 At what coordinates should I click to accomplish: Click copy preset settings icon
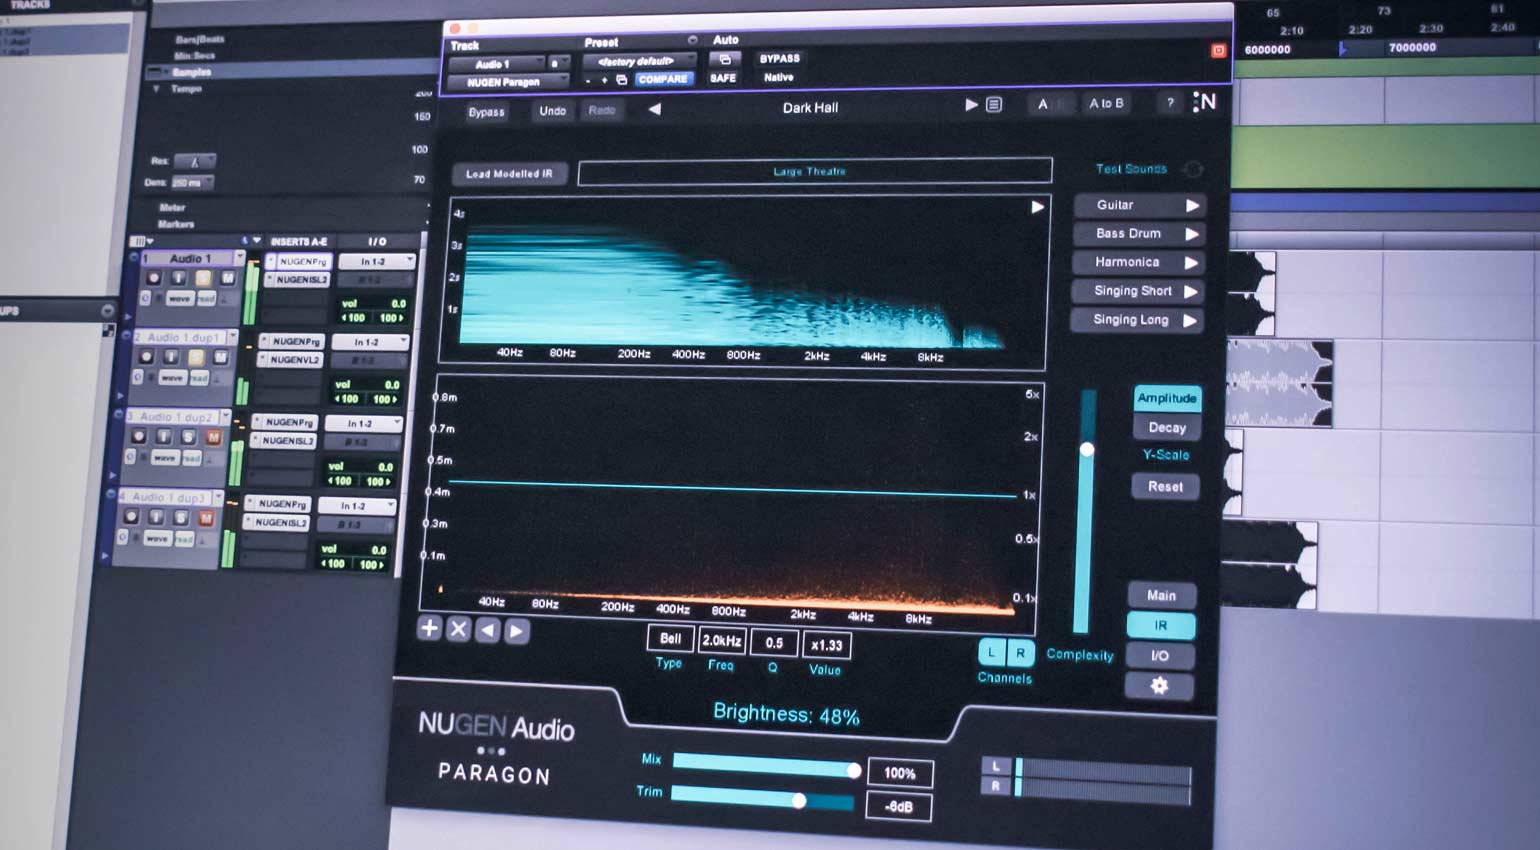(x=621, y=79)
